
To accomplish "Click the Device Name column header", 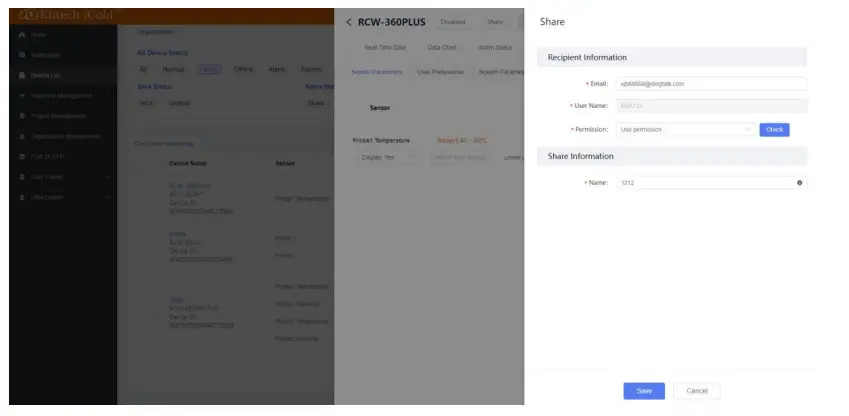I will (188, 164).
